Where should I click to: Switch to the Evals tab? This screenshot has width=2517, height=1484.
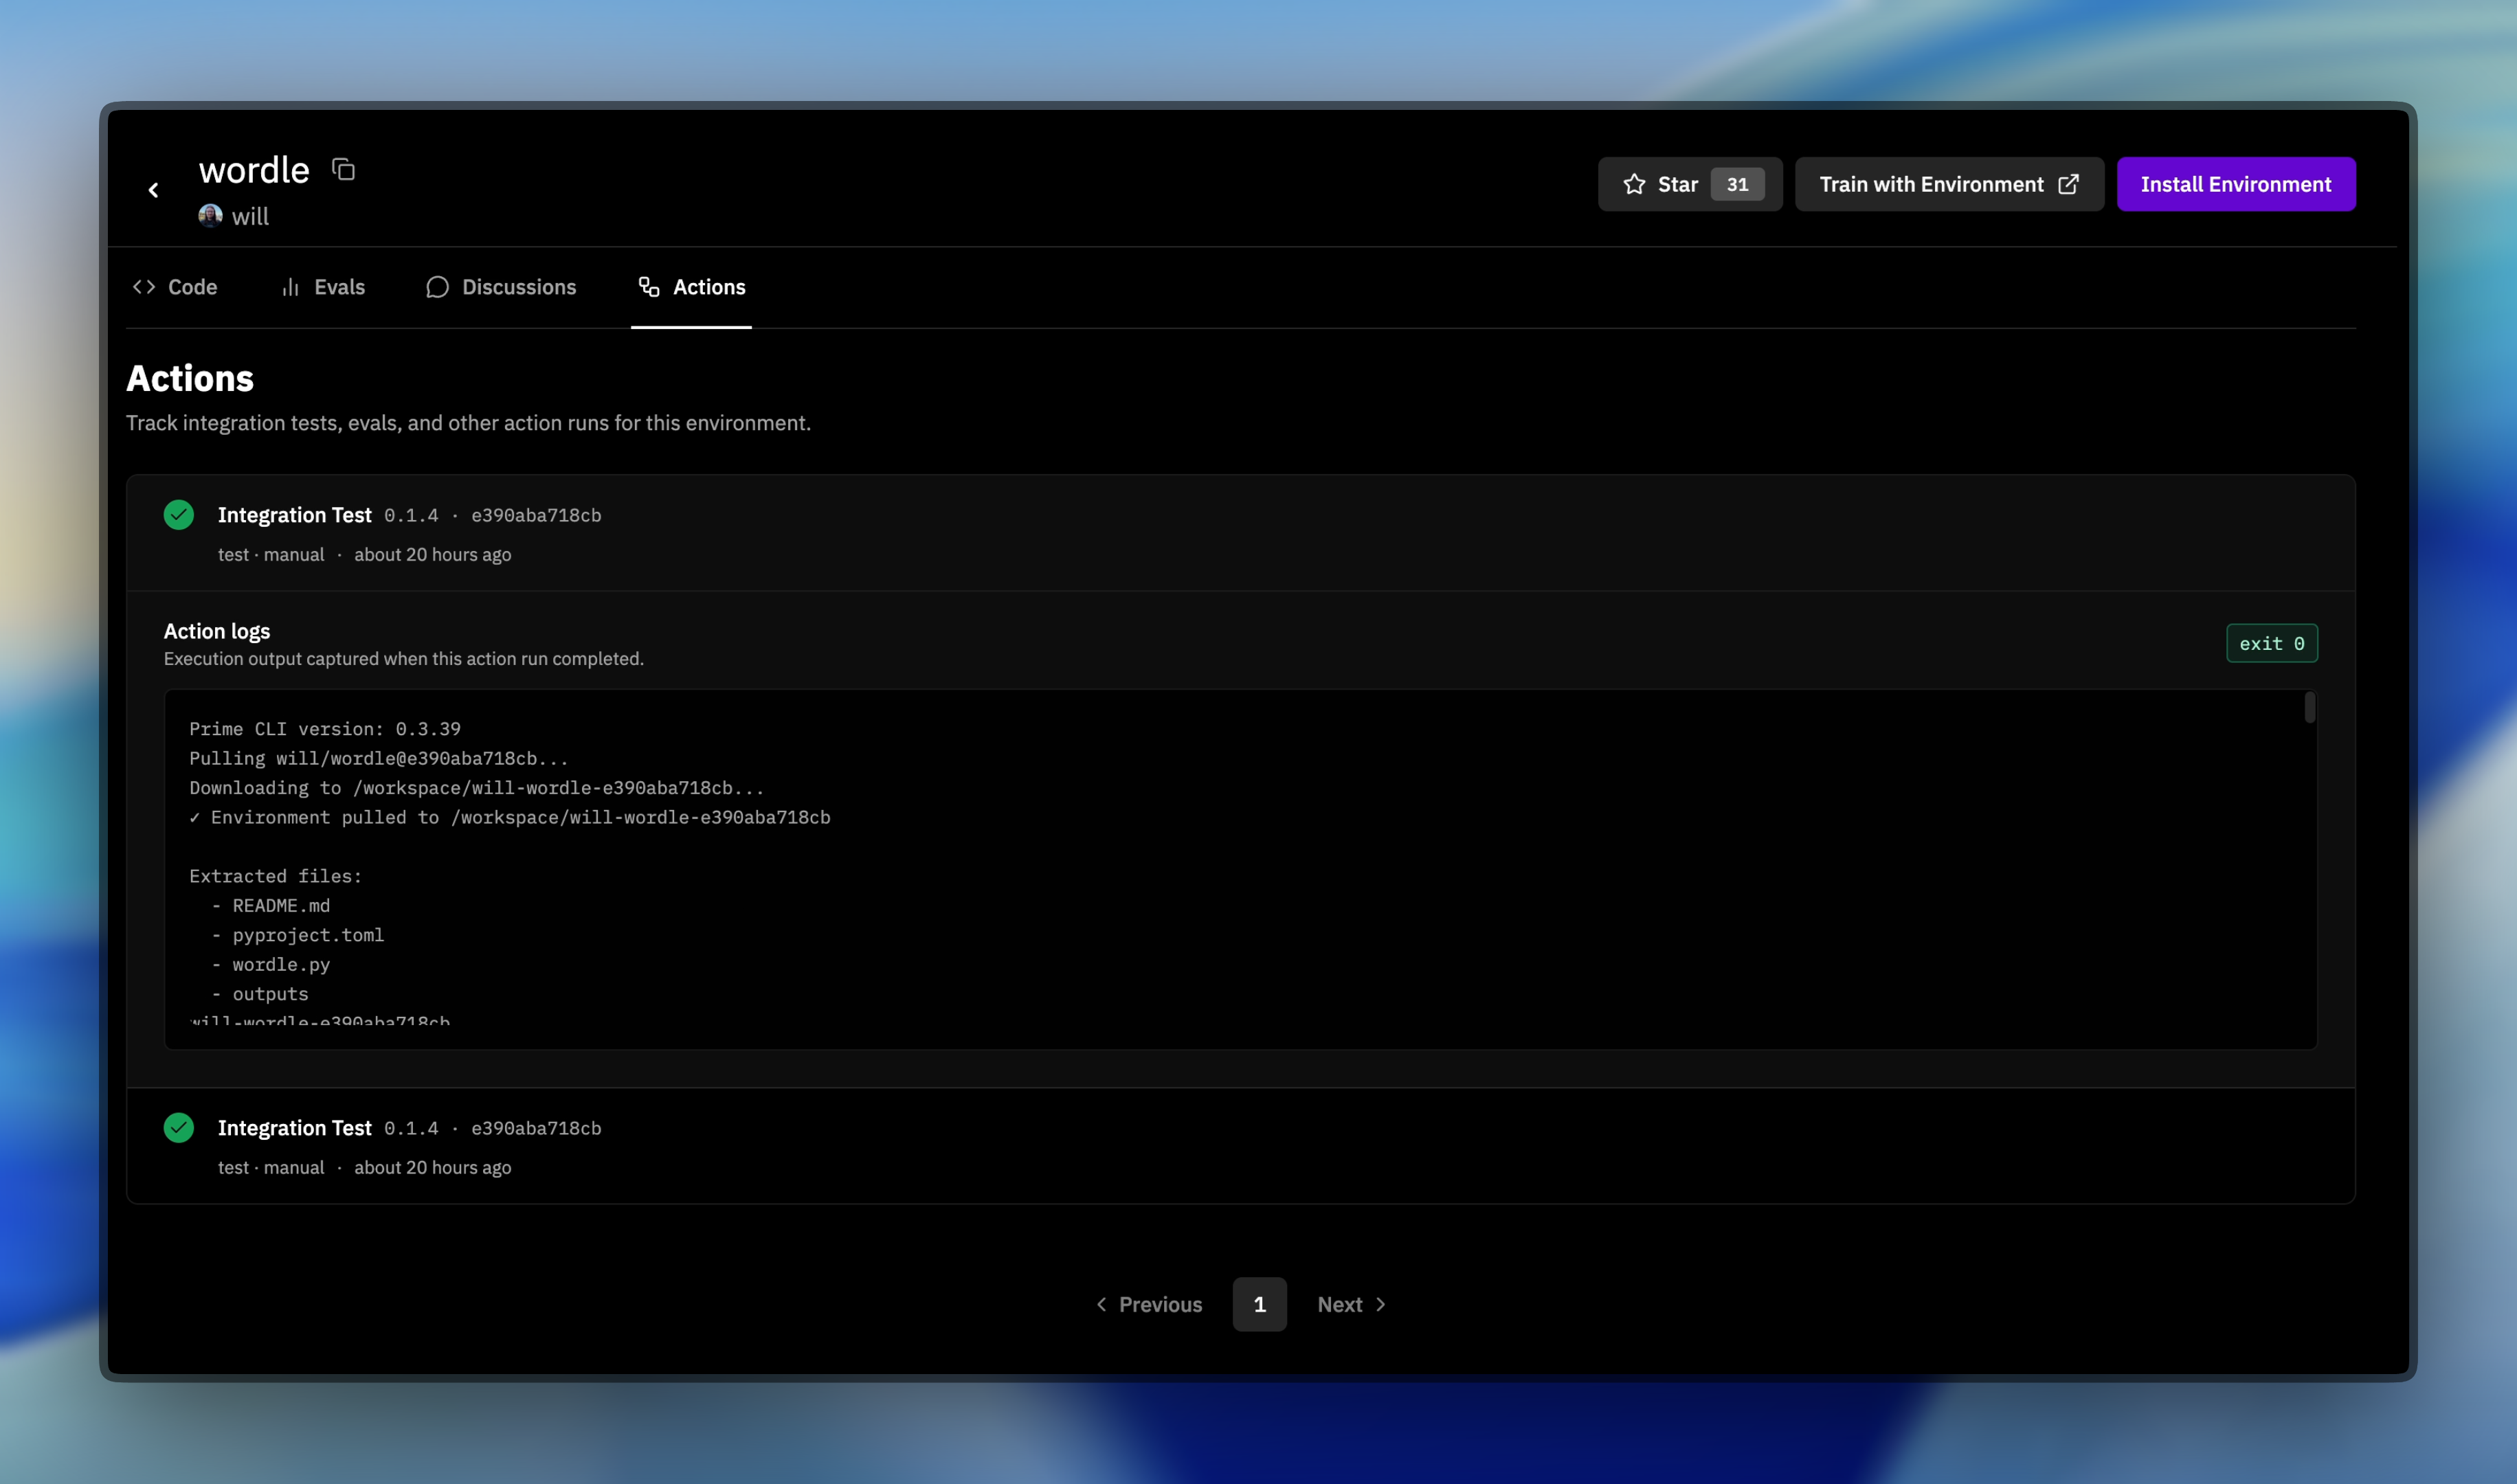click(323, 287)
